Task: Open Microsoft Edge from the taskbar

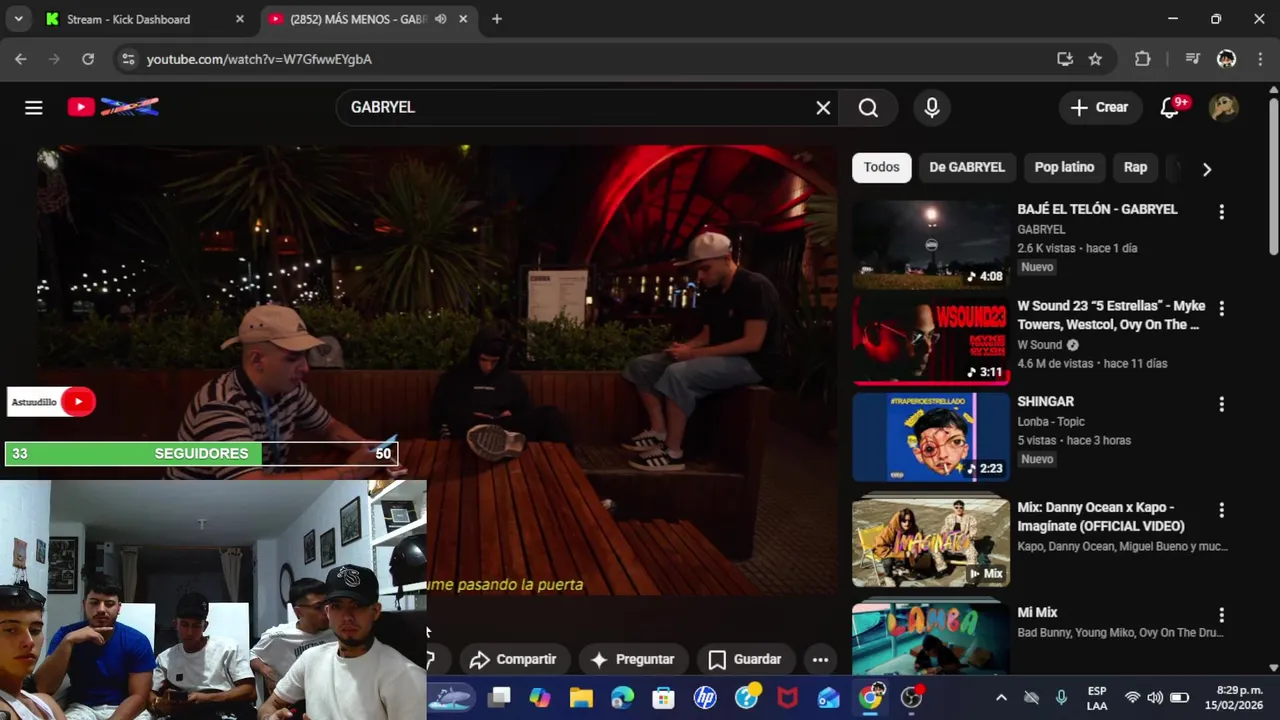Action: coord(622,697)
